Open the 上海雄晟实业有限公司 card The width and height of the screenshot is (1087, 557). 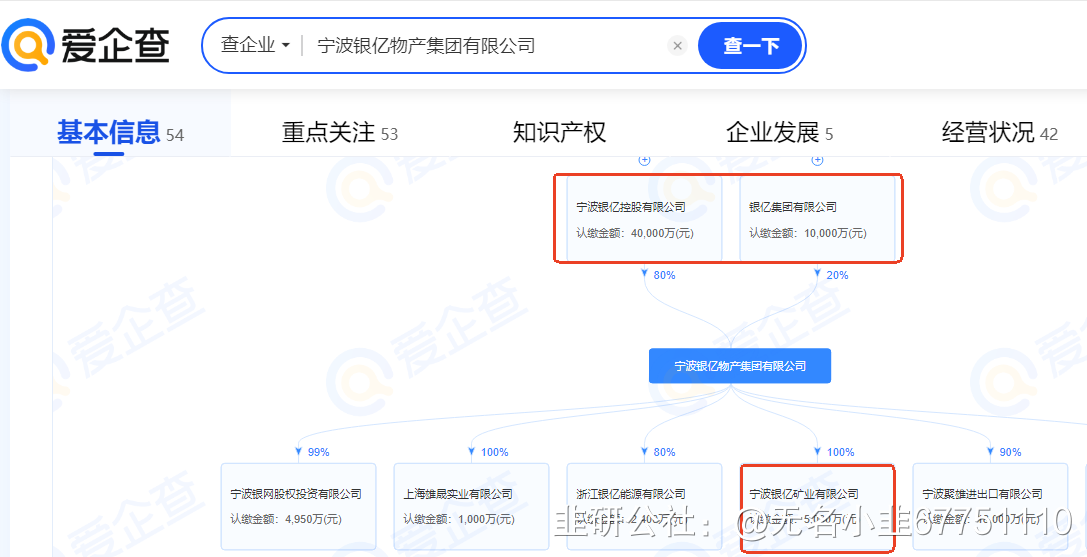(471, 506)
